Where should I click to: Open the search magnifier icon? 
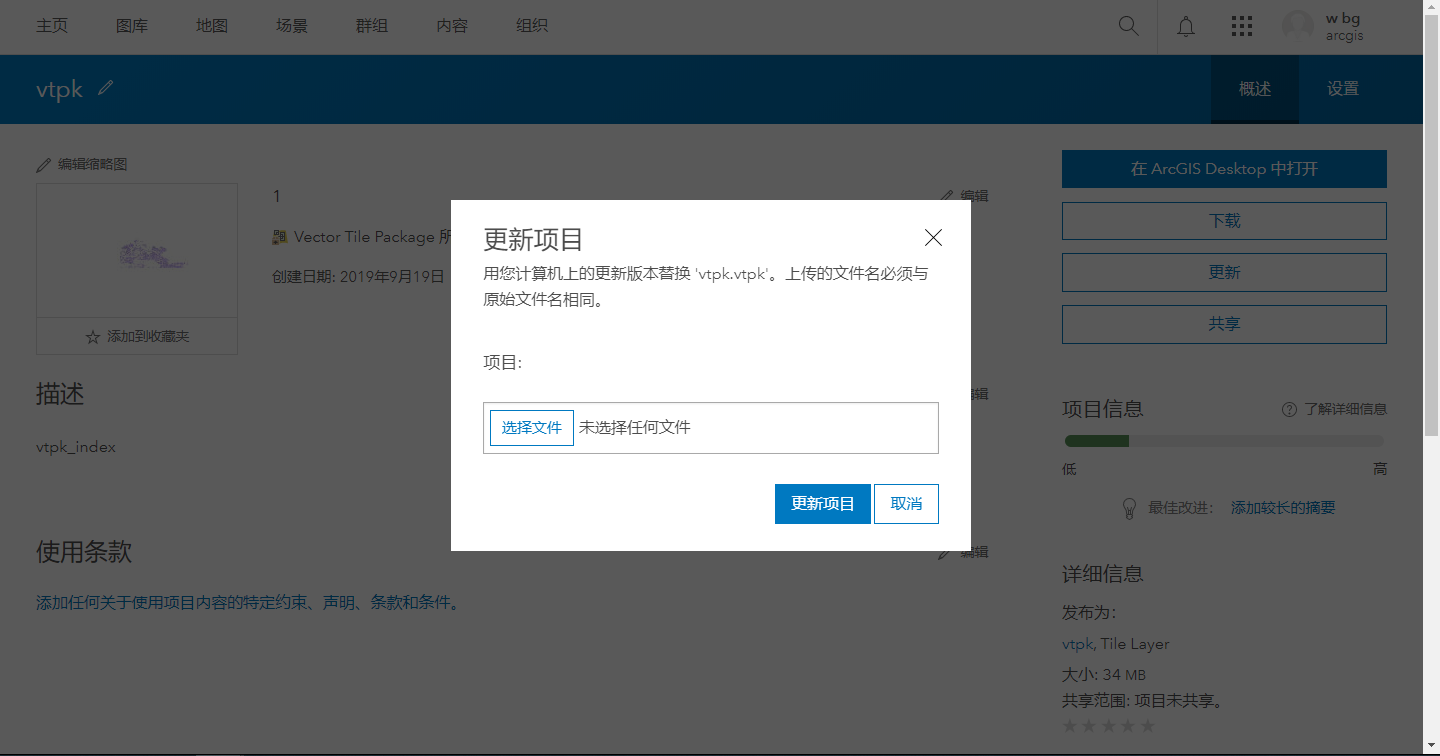1128,26
